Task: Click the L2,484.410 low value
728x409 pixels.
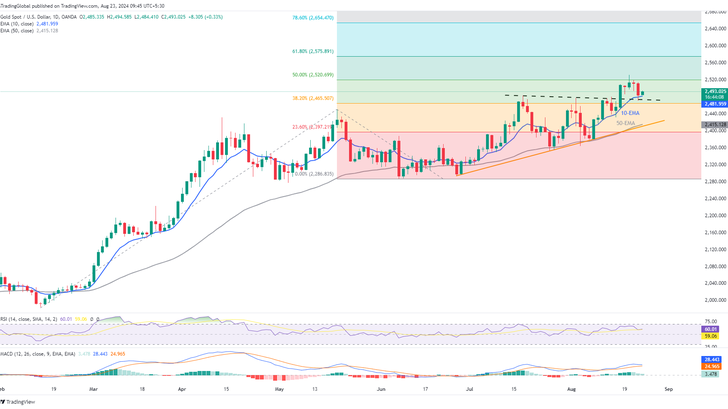Action: pyautogui.click(x=146, y=17)
